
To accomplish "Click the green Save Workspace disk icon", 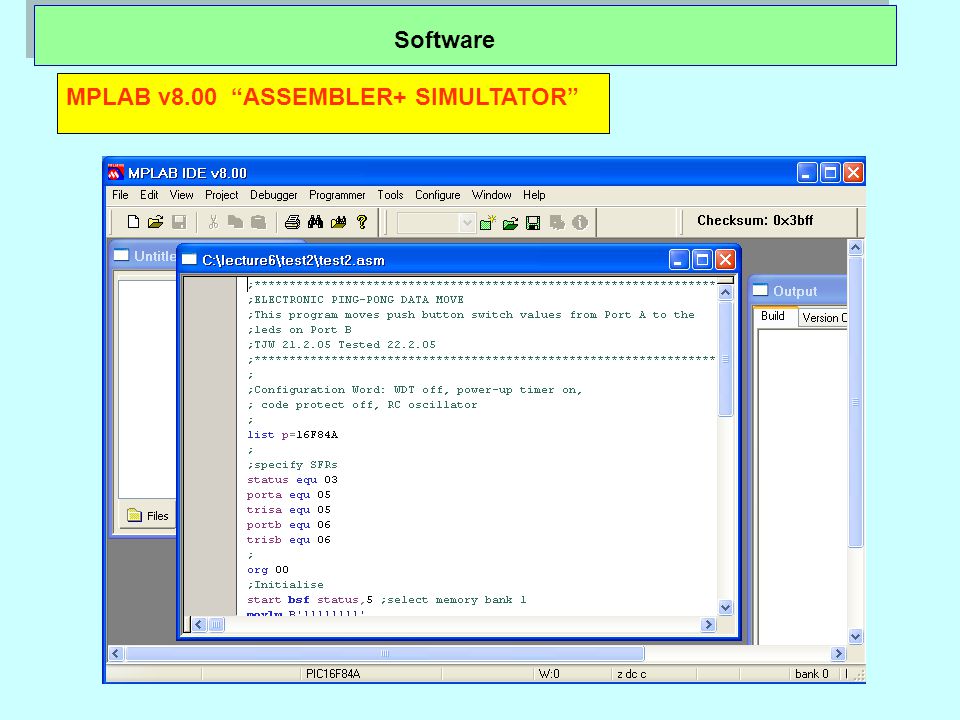I will point(533,222).
